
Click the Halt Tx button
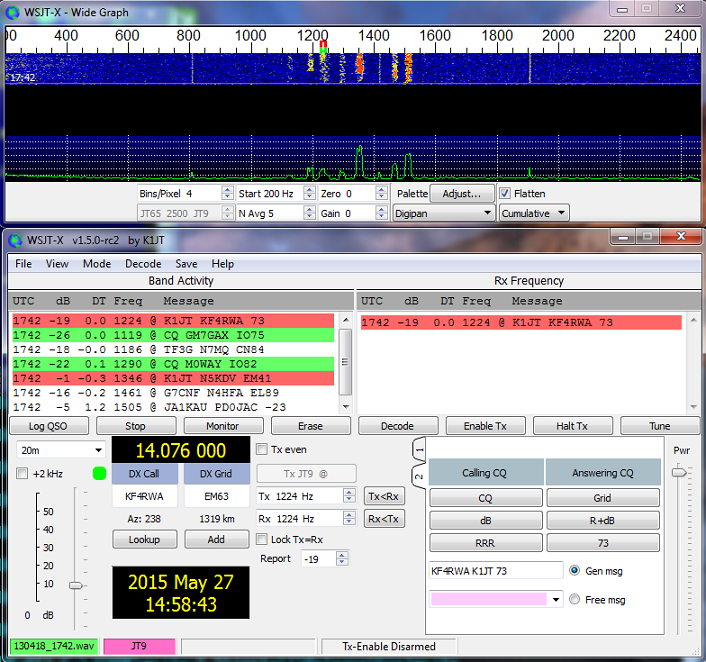point(572,426)
